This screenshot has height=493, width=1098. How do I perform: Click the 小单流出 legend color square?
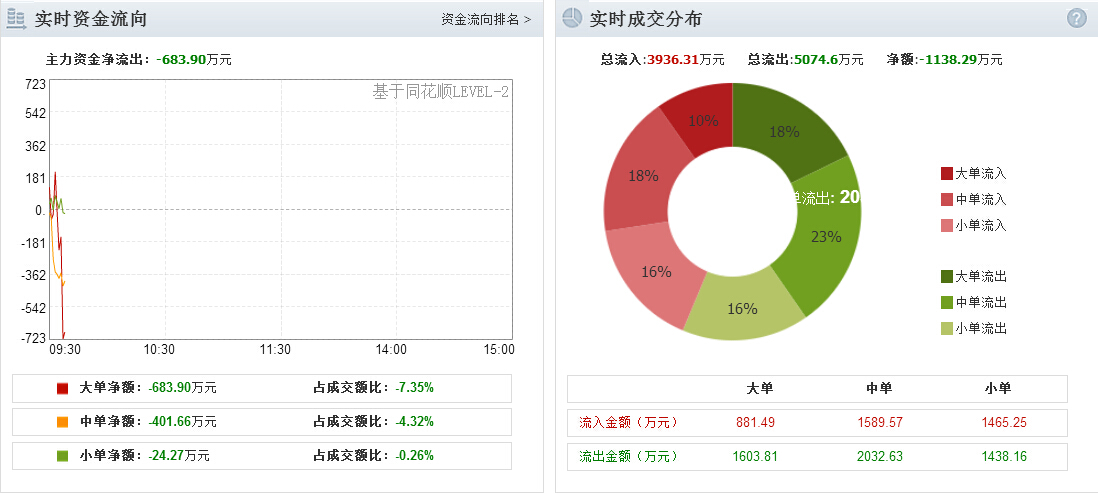click(x=947, y=328)
